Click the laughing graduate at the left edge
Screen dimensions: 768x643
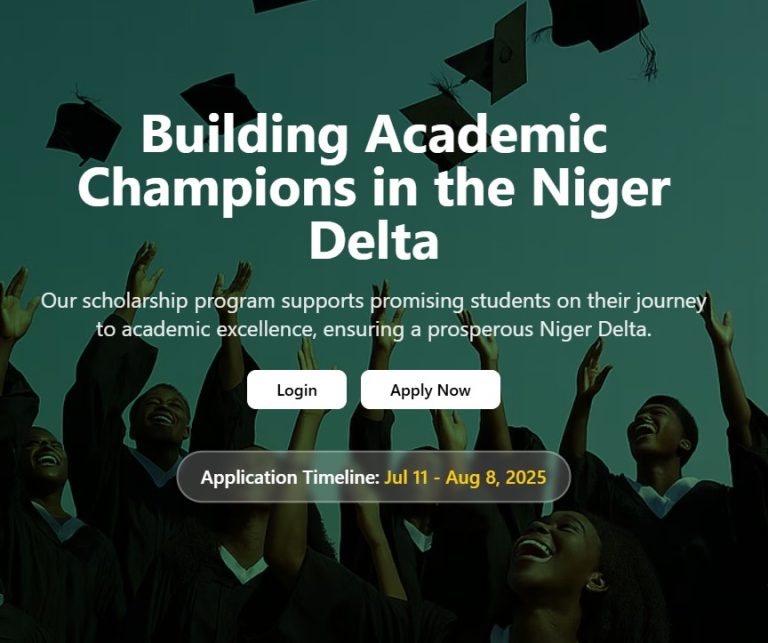(42, 460)
